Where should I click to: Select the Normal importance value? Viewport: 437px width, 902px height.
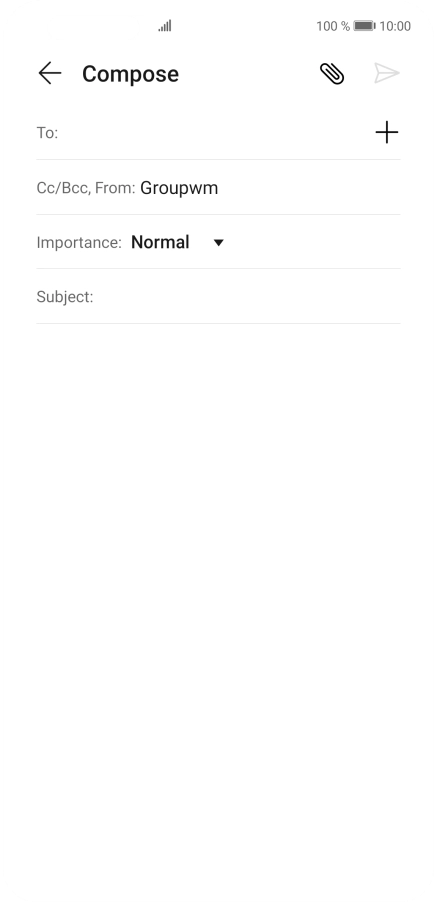[160, 242]
